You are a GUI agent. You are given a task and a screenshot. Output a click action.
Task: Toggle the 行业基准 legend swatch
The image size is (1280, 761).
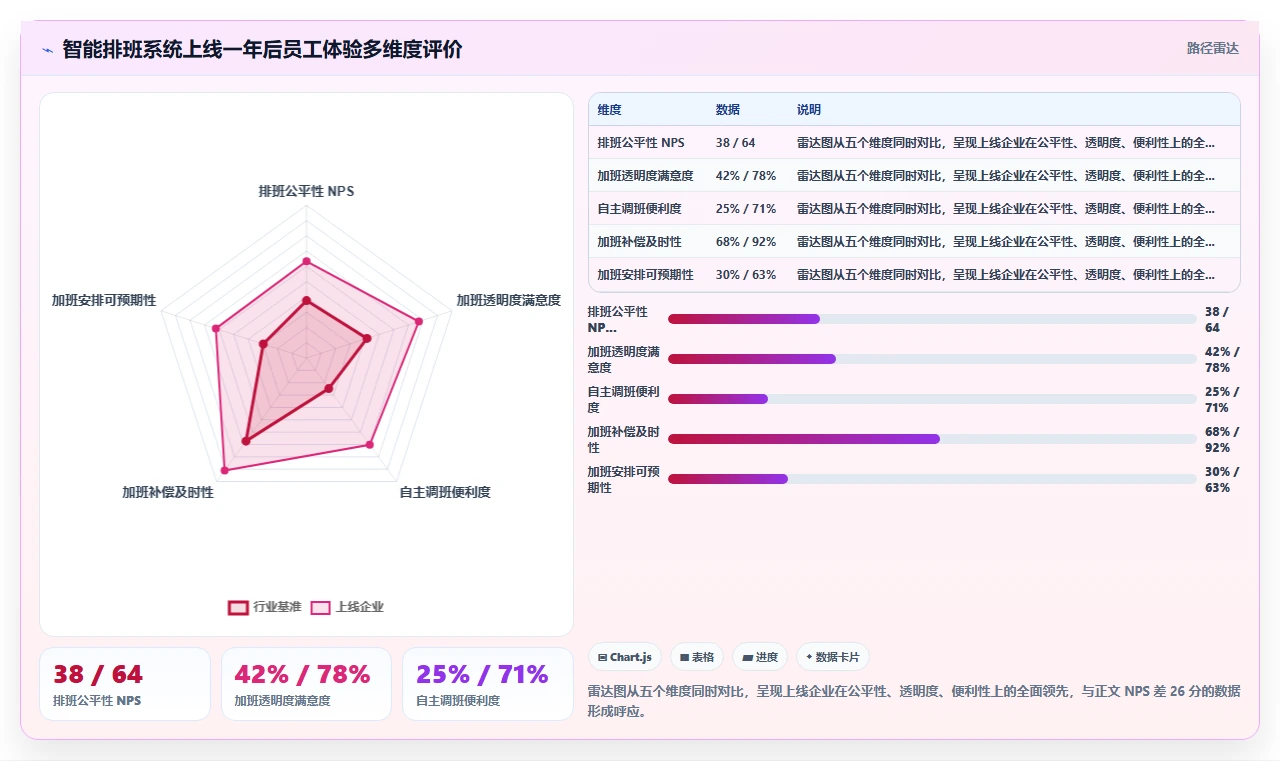click(238, 607)
